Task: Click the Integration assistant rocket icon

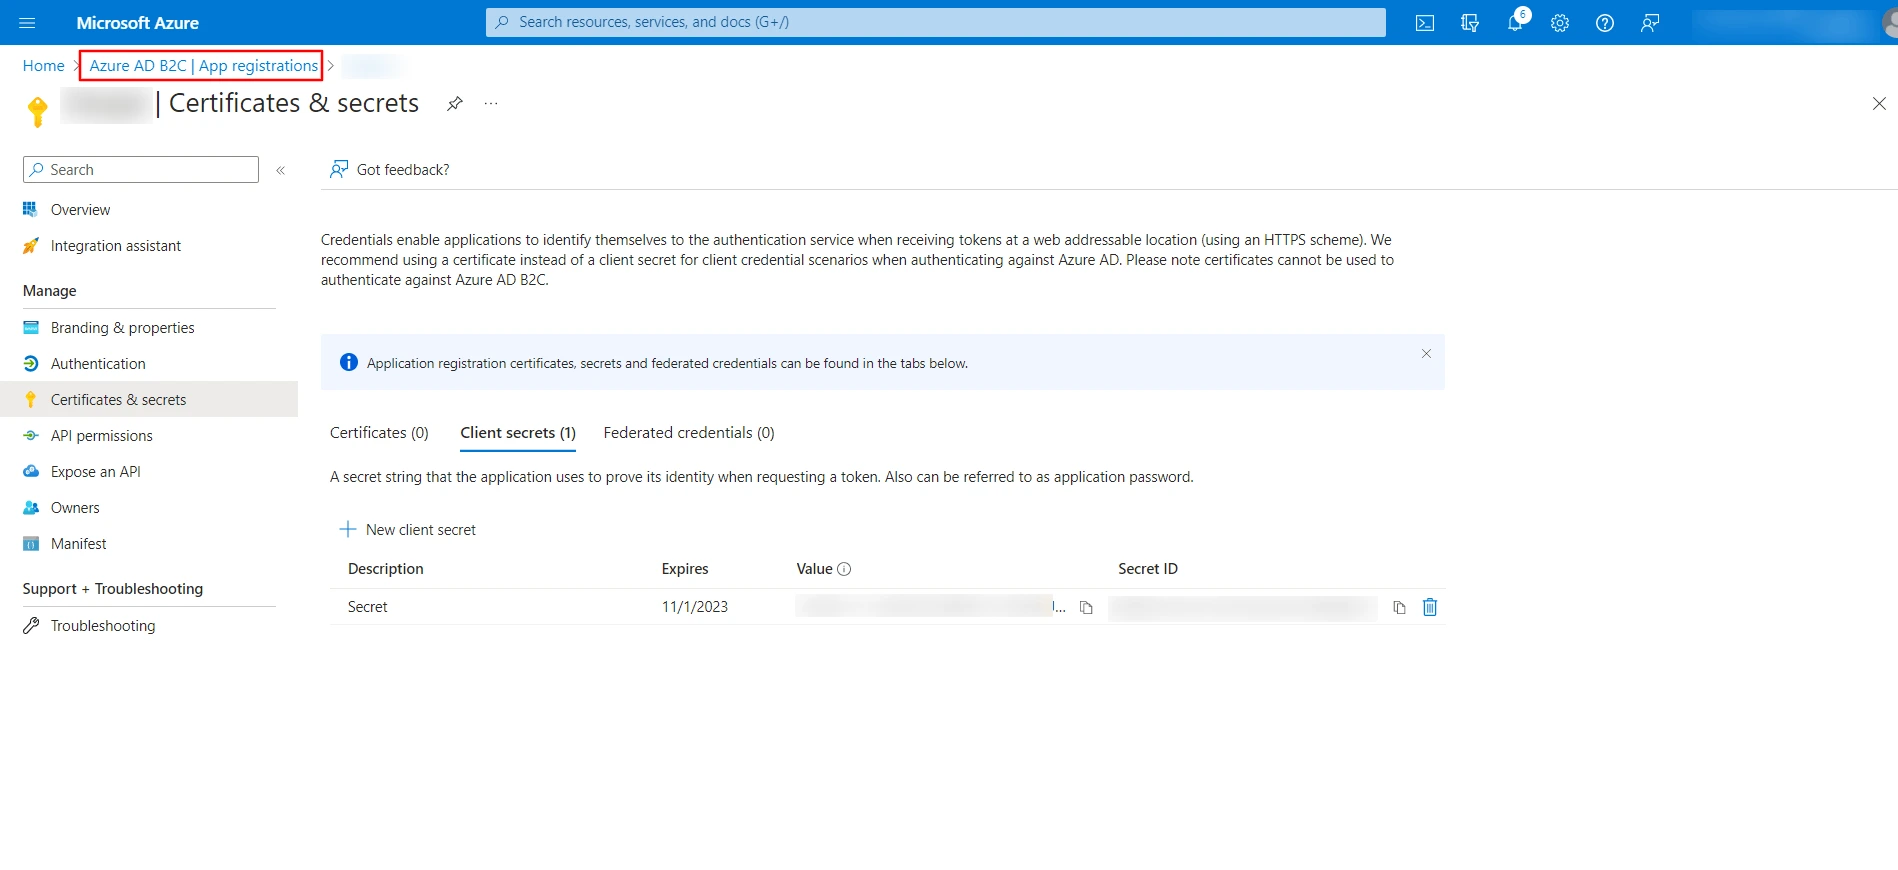Action: [31, 246]
